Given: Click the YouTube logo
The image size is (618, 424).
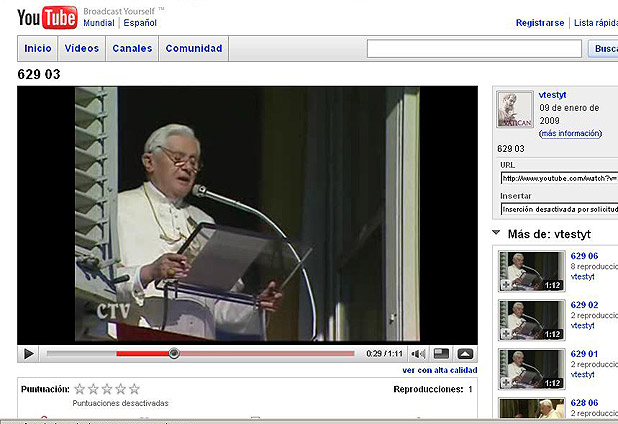Looking at the screenshot, I should point(47,17).
